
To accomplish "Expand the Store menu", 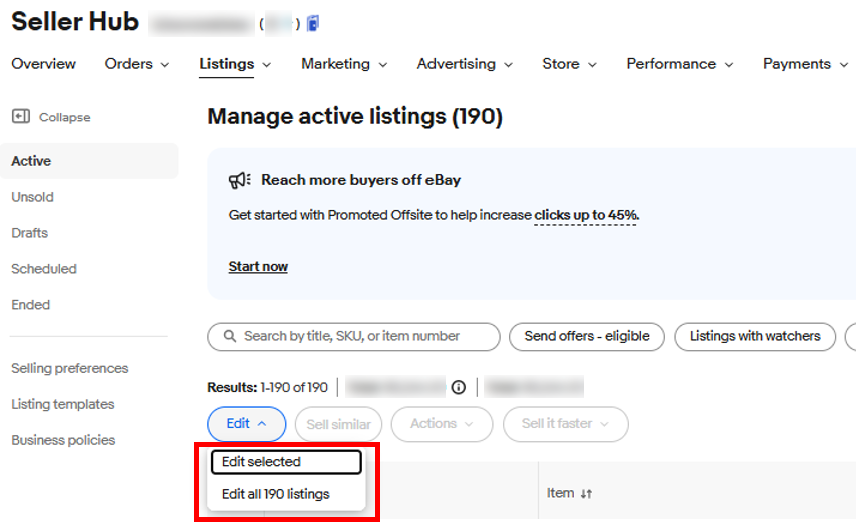I will (570, 64).
